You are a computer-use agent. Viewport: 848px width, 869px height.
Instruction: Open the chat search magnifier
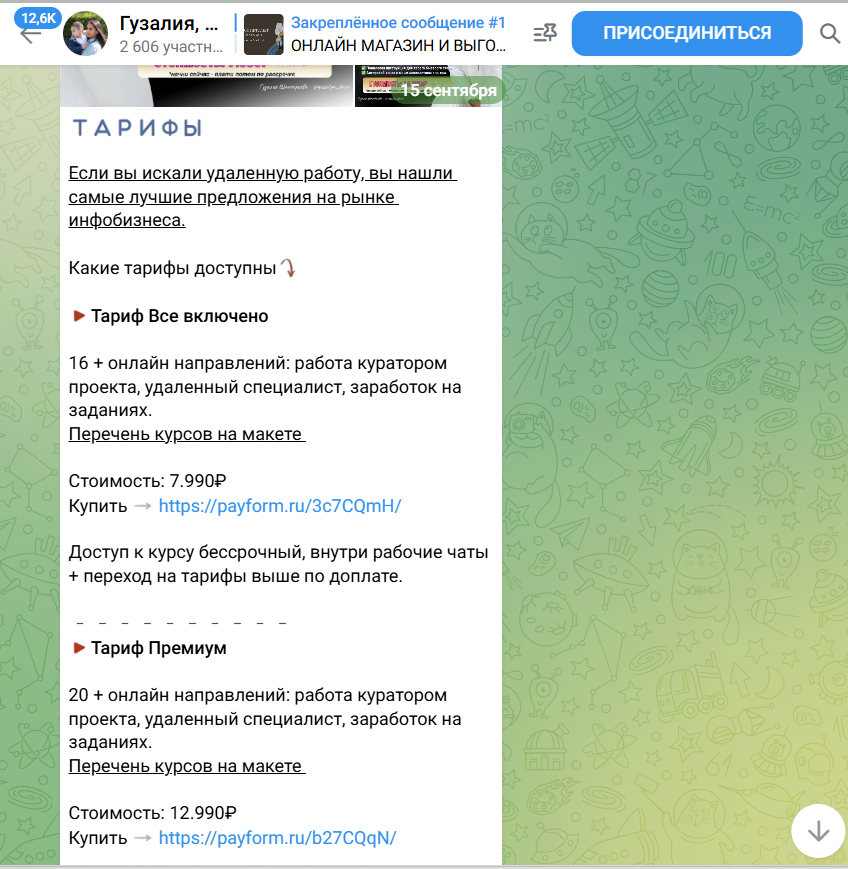coord(830,33)
